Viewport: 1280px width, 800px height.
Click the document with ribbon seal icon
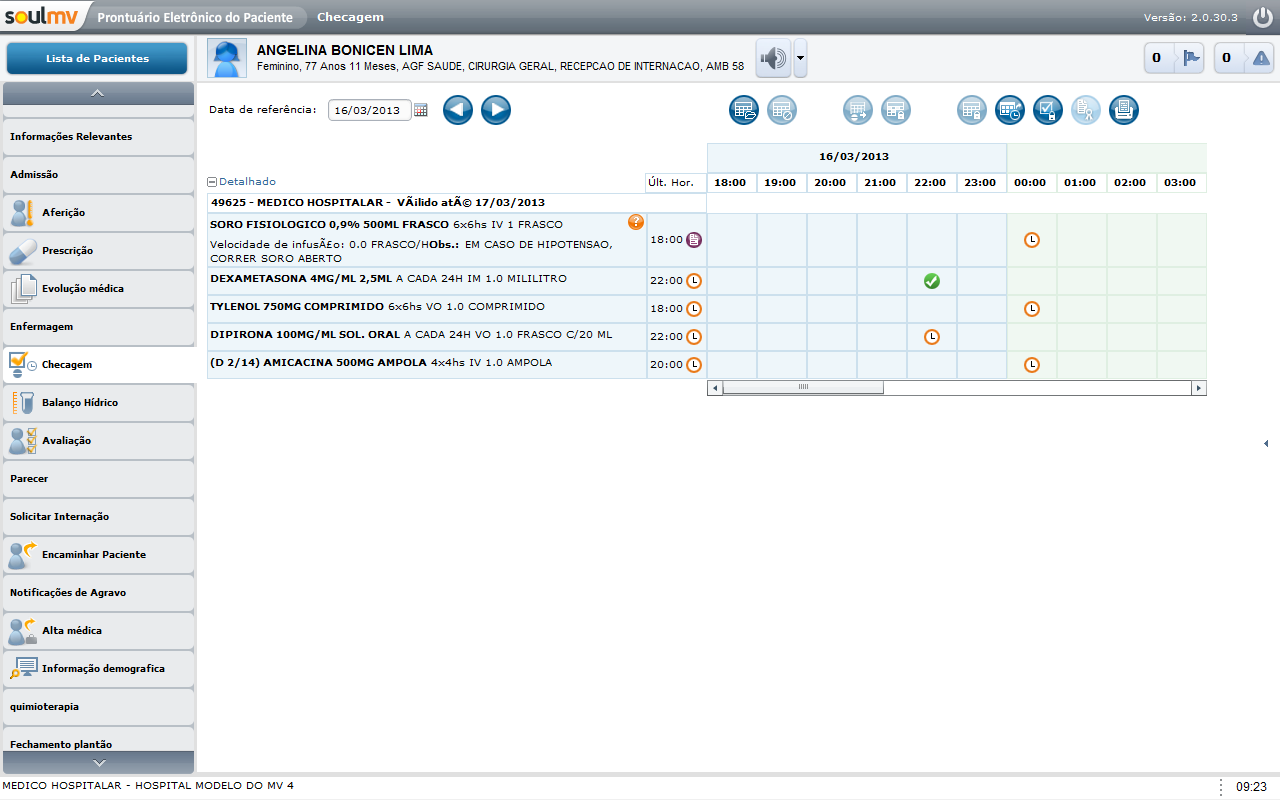1086,110
